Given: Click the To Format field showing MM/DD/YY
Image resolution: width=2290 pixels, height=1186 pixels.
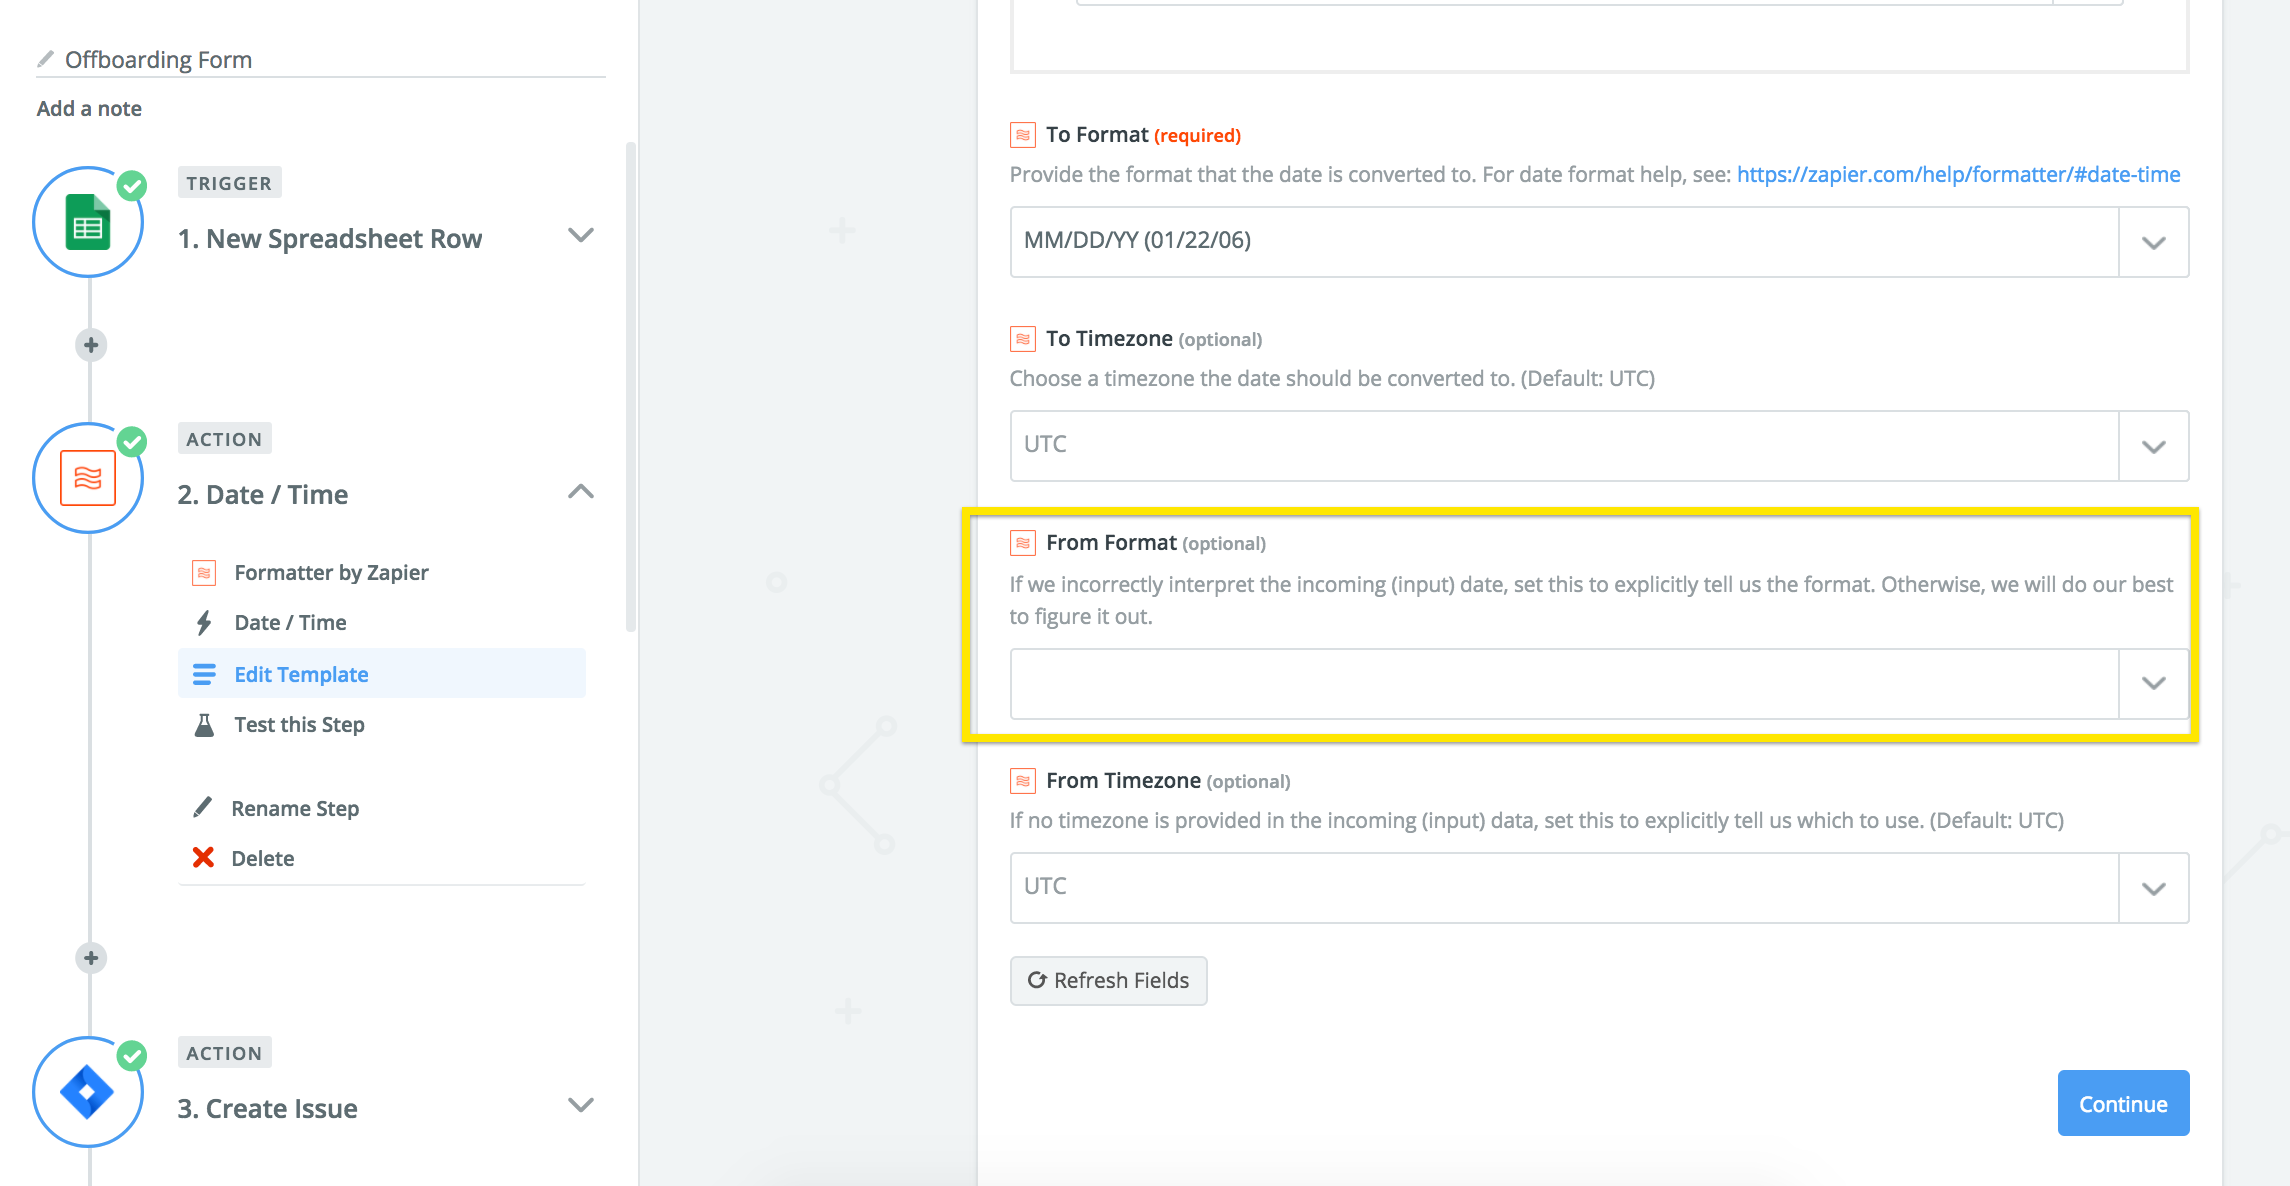Looking at the screenshot, I should (1564, 242).
